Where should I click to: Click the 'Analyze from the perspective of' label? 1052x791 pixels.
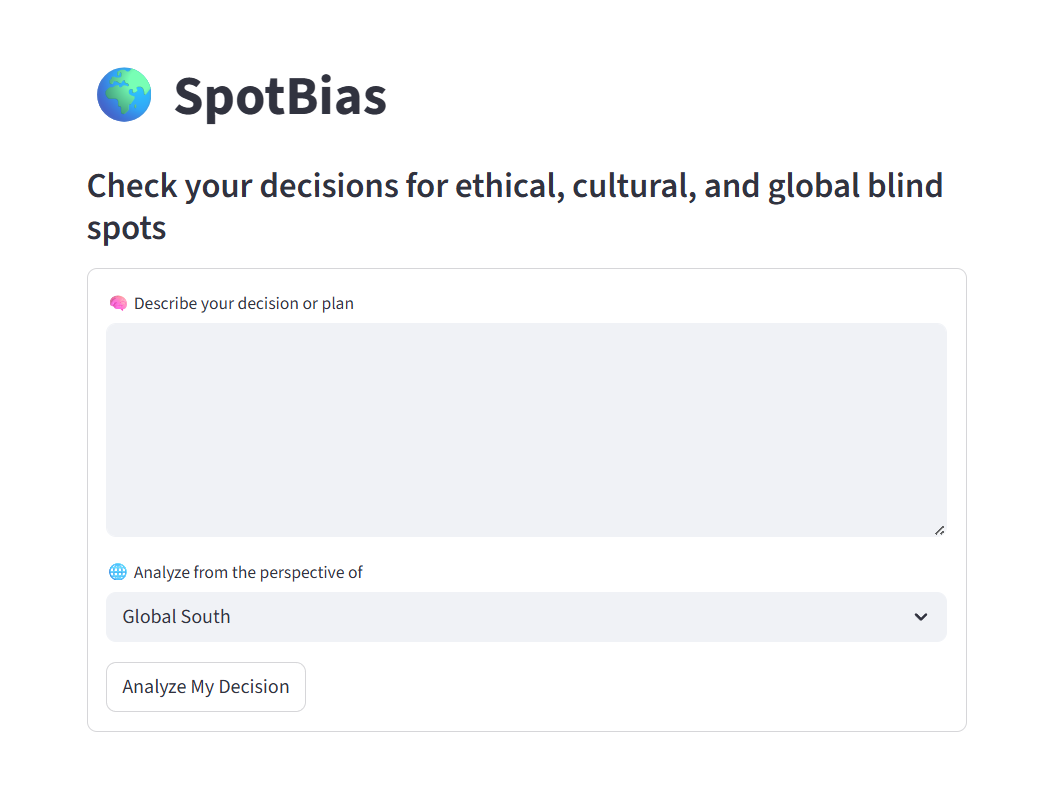coord(248,572)
